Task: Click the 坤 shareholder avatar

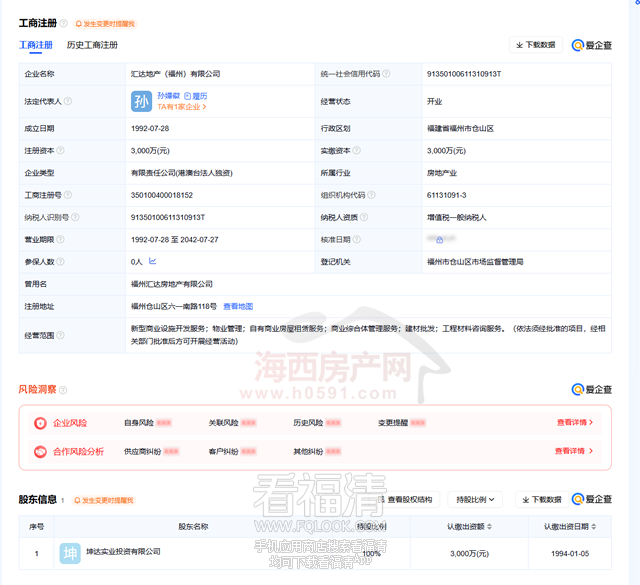Action: 70,553
